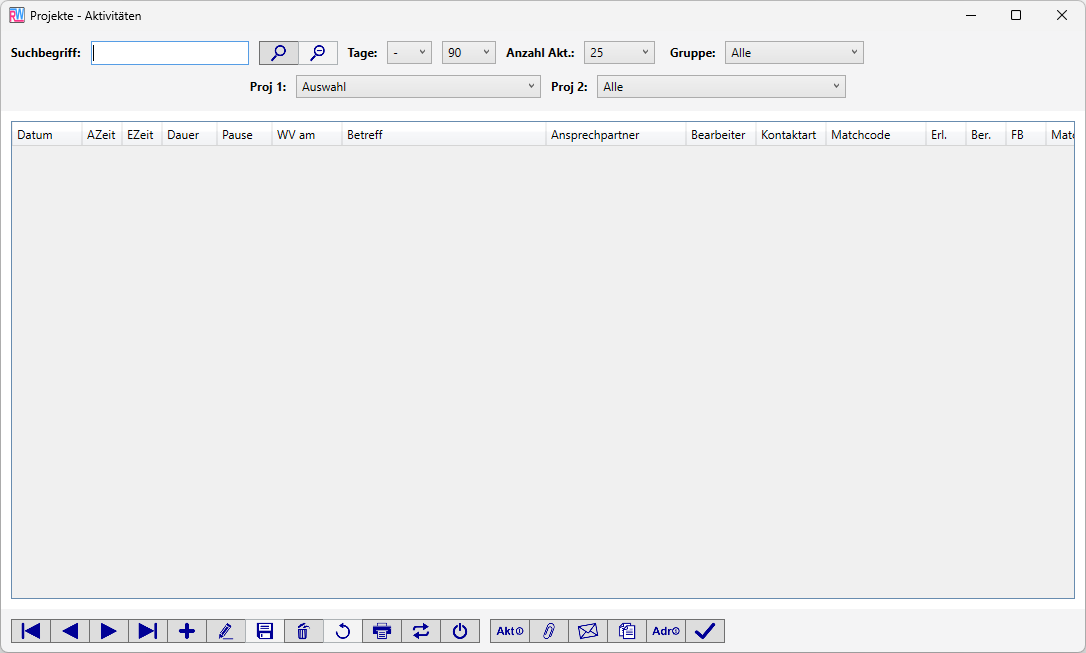This screenshot has height=653, width=1086.
Task: Close the Projekte - Aktivitäten window
Action: pyautogui.click(x=1062, y=15)
